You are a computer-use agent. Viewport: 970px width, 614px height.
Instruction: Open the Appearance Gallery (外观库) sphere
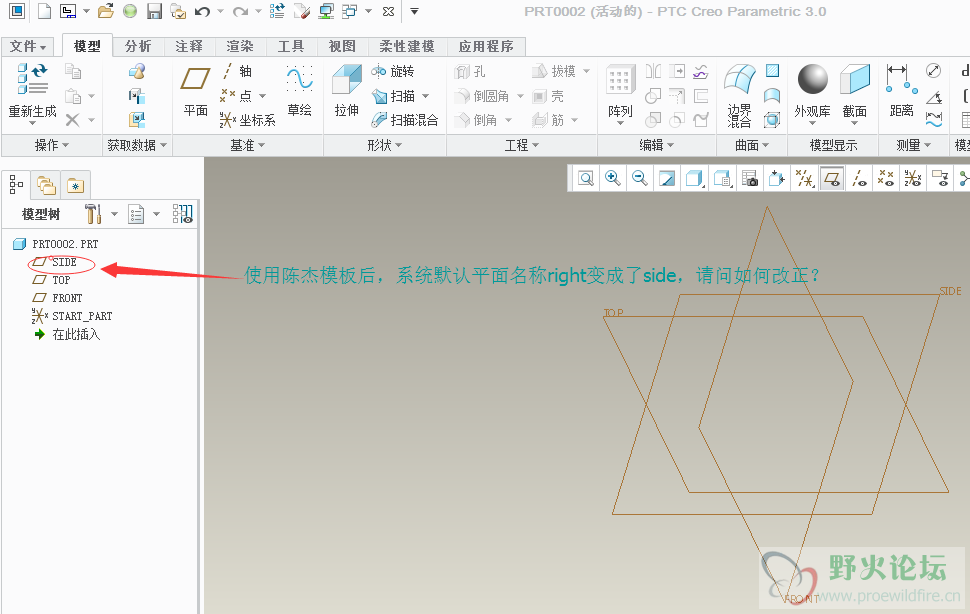coord(812,79)
